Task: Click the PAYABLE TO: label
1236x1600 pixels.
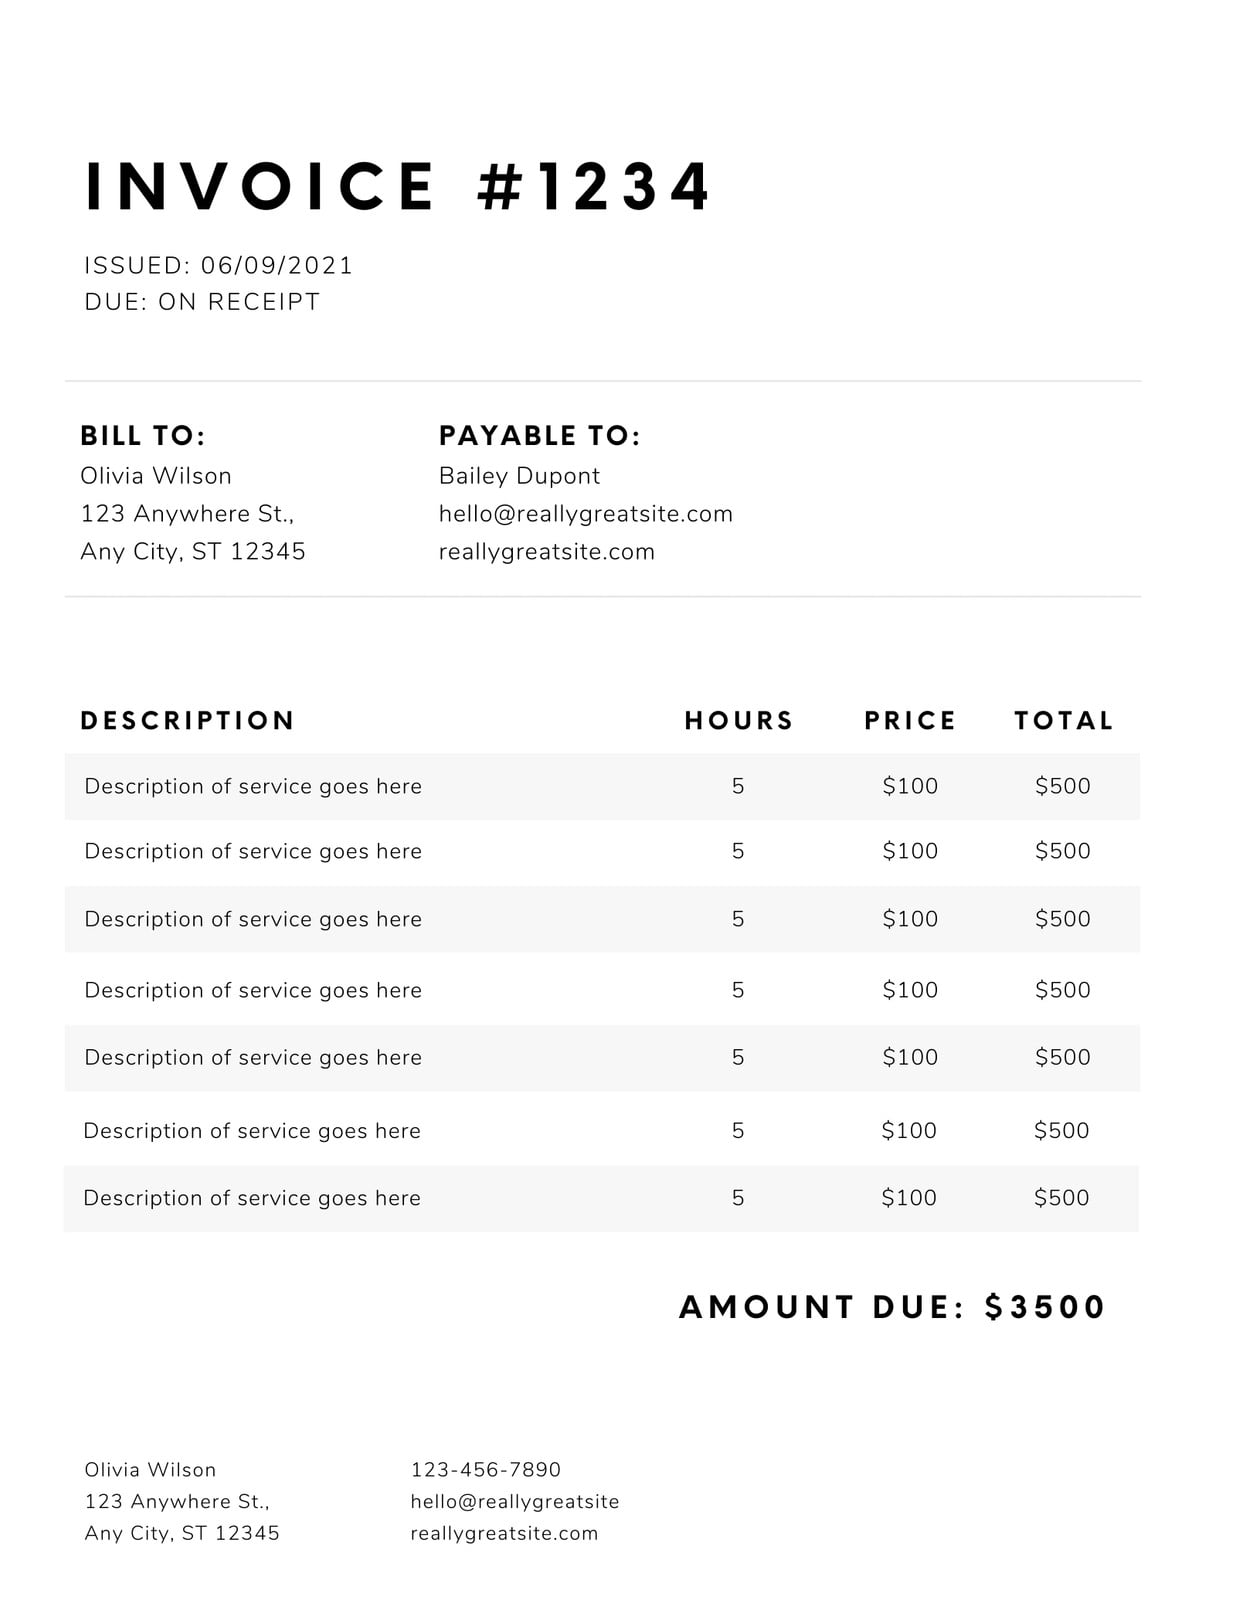Action: (540, 435)
